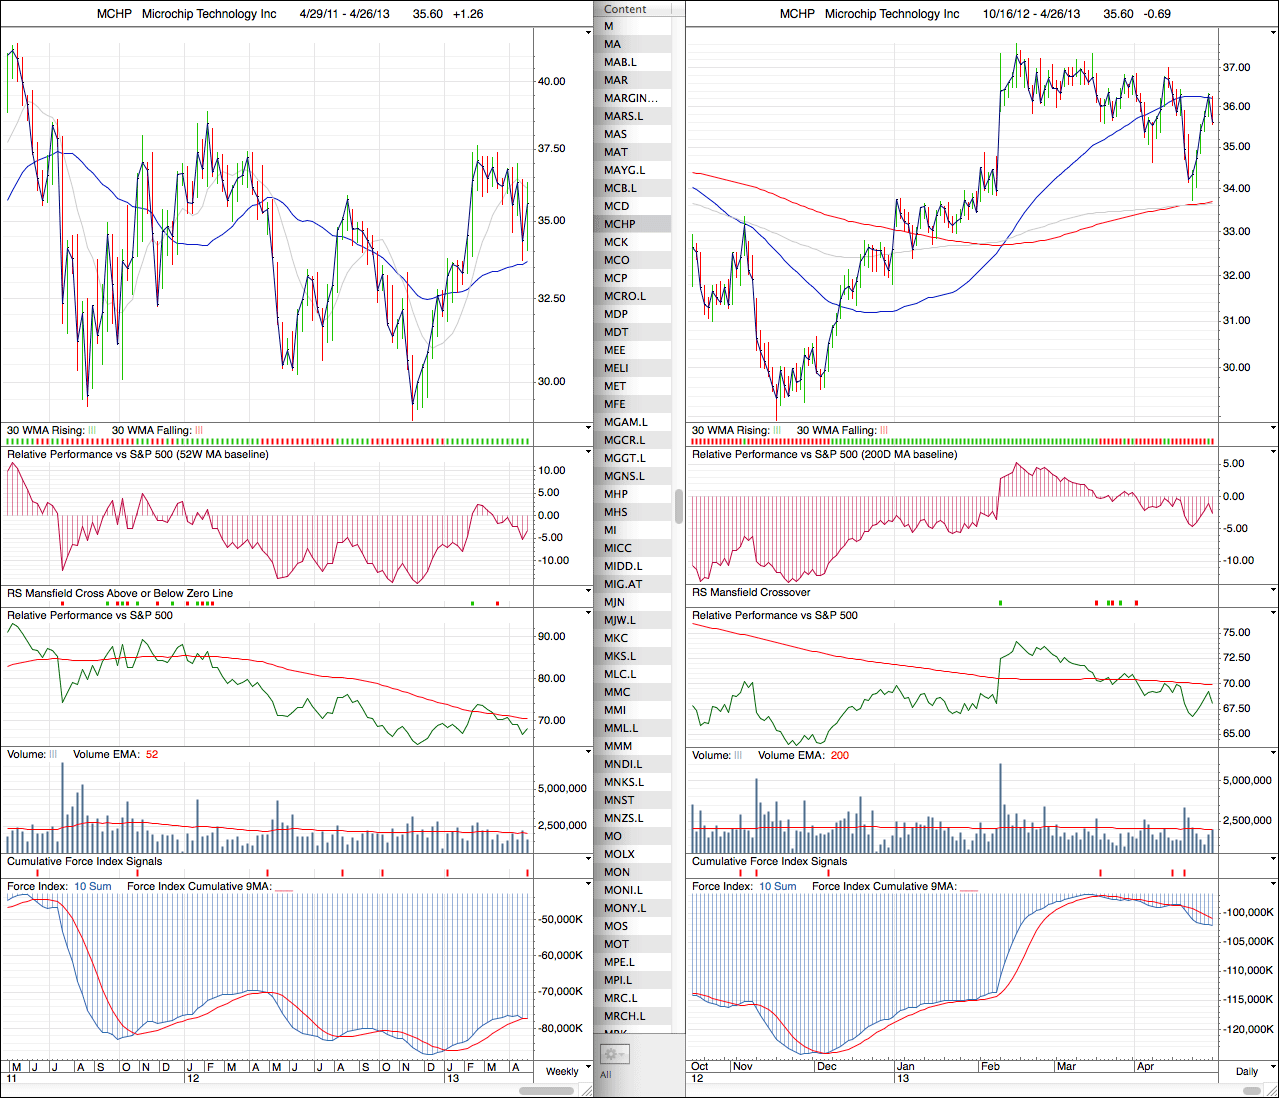Click the Volume bars legend icon in weekly chart

coord(54,755)
